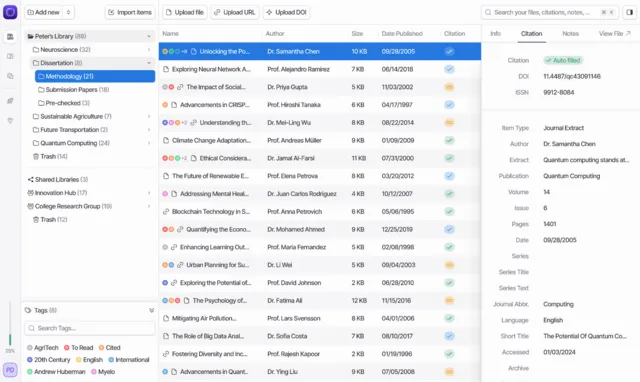640x382 pixels.
Task: Collapse Peter's Library with chevron
Action: (149, 36)
